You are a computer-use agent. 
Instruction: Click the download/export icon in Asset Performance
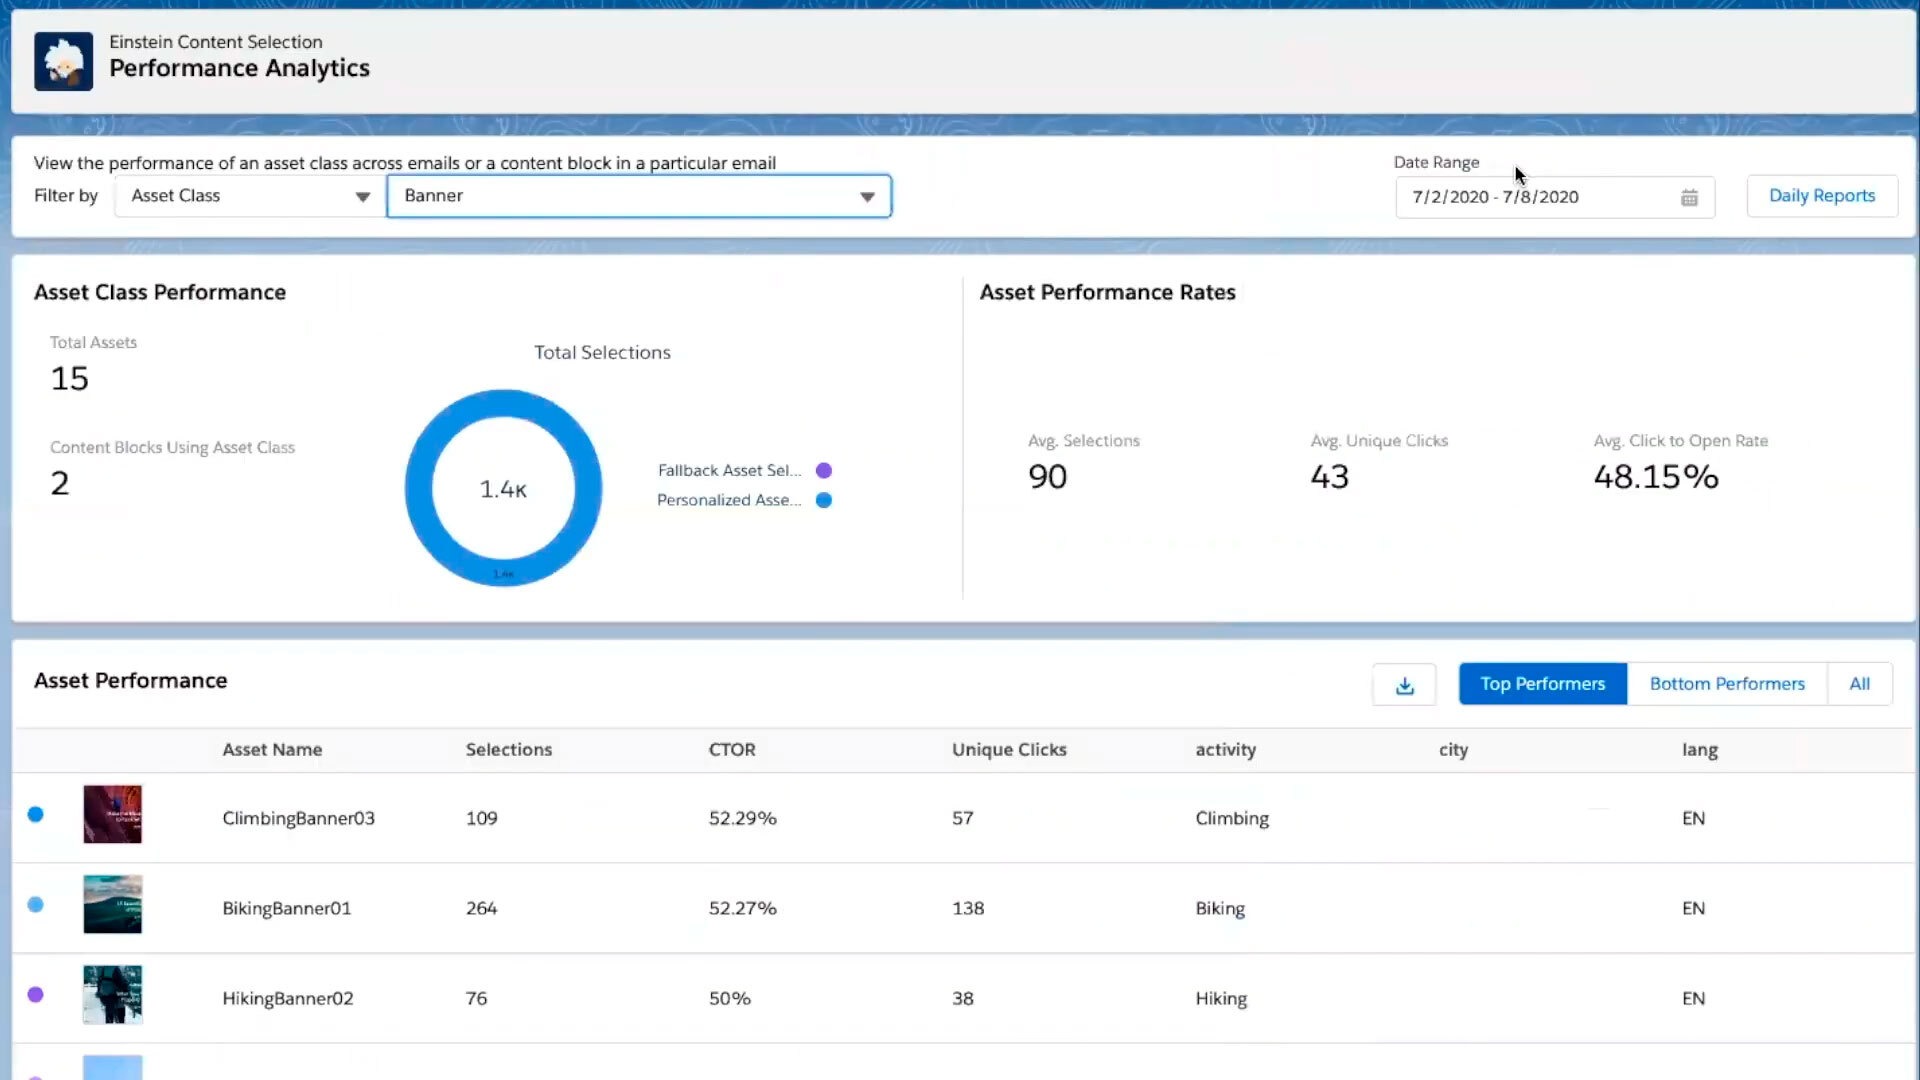click(1404, 683)
